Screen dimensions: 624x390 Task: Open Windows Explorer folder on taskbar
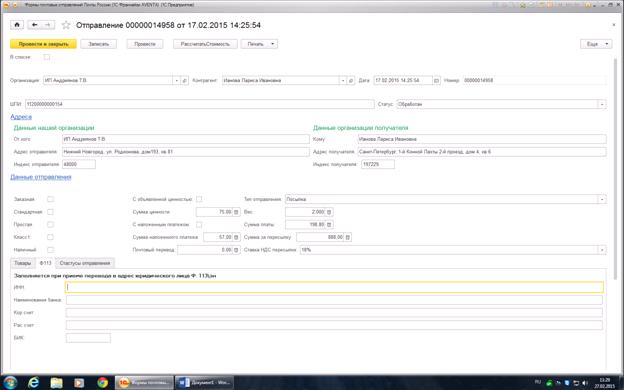(57, 382)
